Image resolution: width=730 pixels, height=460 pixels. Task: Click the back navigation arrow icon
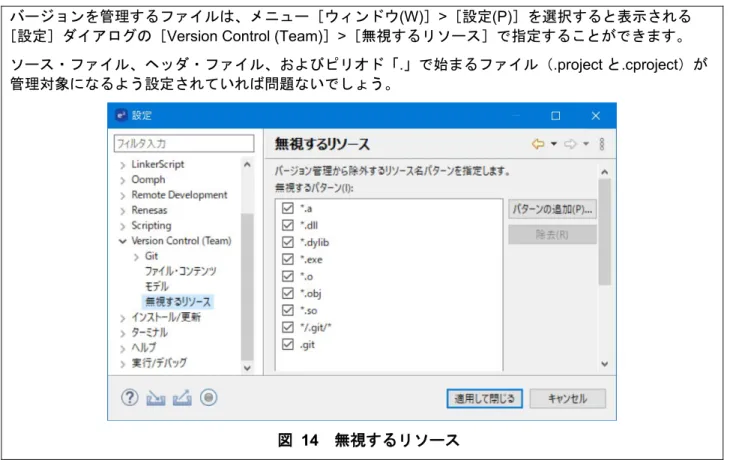point(538,144)
